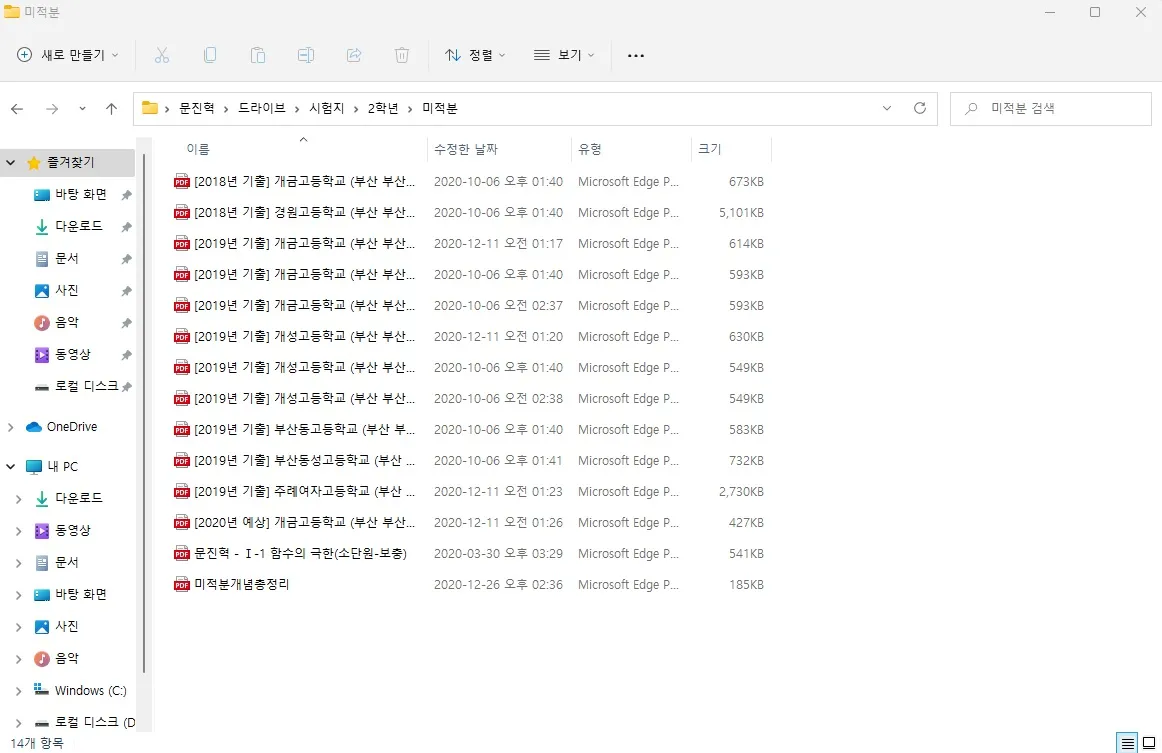Expand Windows (C:) drive node

tap(19, 691)
